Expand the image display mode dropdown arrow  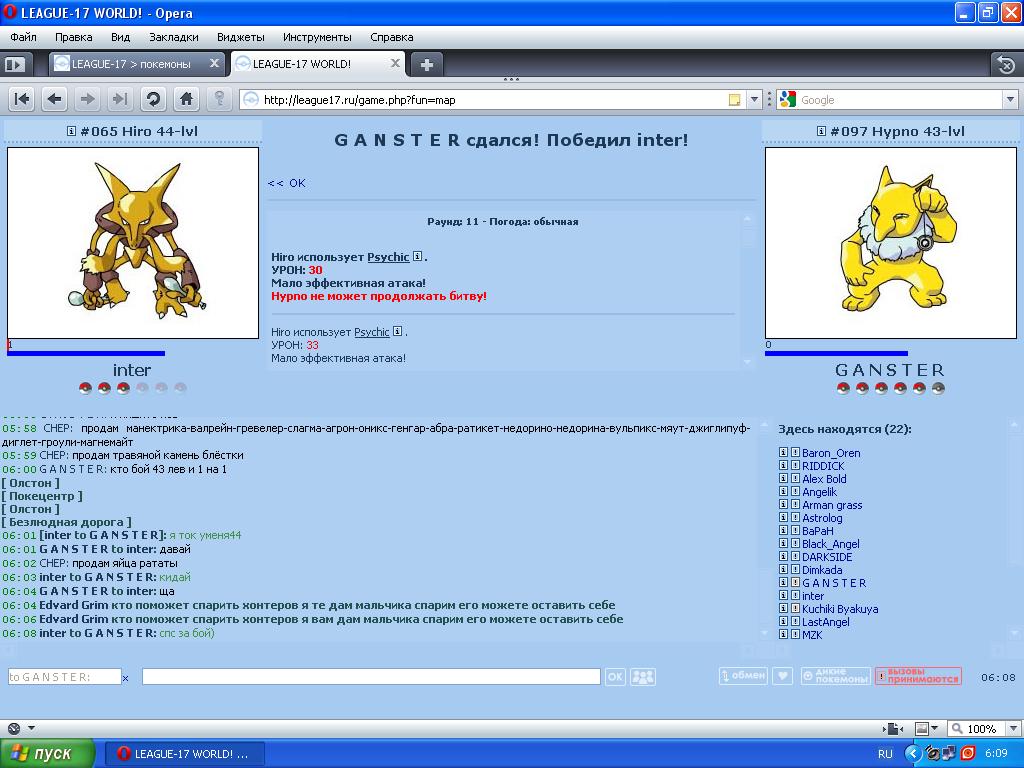coord(935,728)
